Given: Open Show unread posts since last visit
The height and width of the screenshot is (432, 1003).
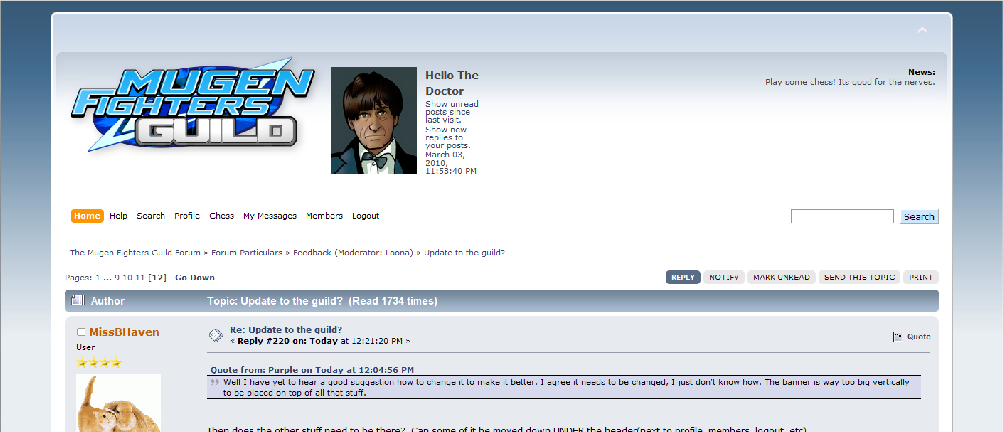Looking at the screenshot, I should click(x=452, y=111).
